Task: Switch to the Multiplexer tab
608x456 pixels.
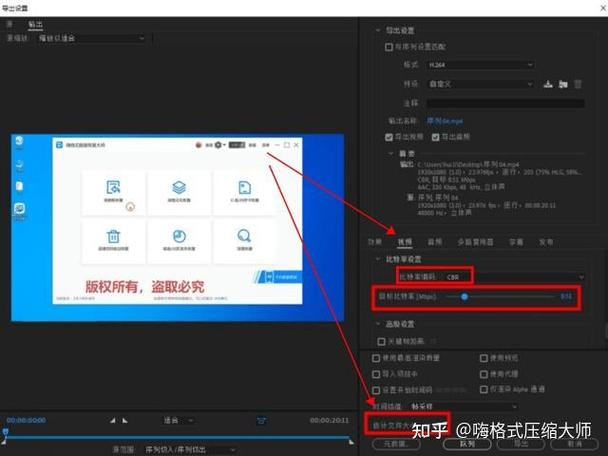Action: (x=475, y=242)
